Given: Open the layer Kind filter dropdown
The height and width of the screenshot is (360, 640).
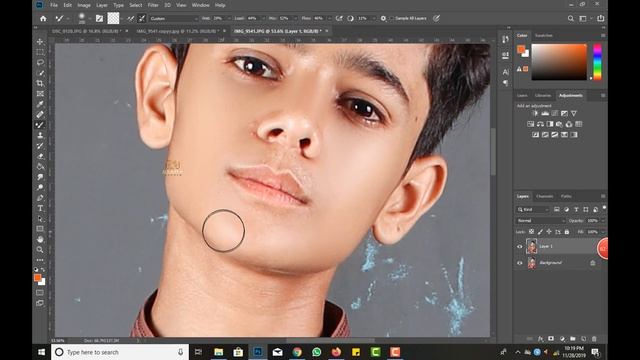Looking at the screenshot, I should 533,209.
